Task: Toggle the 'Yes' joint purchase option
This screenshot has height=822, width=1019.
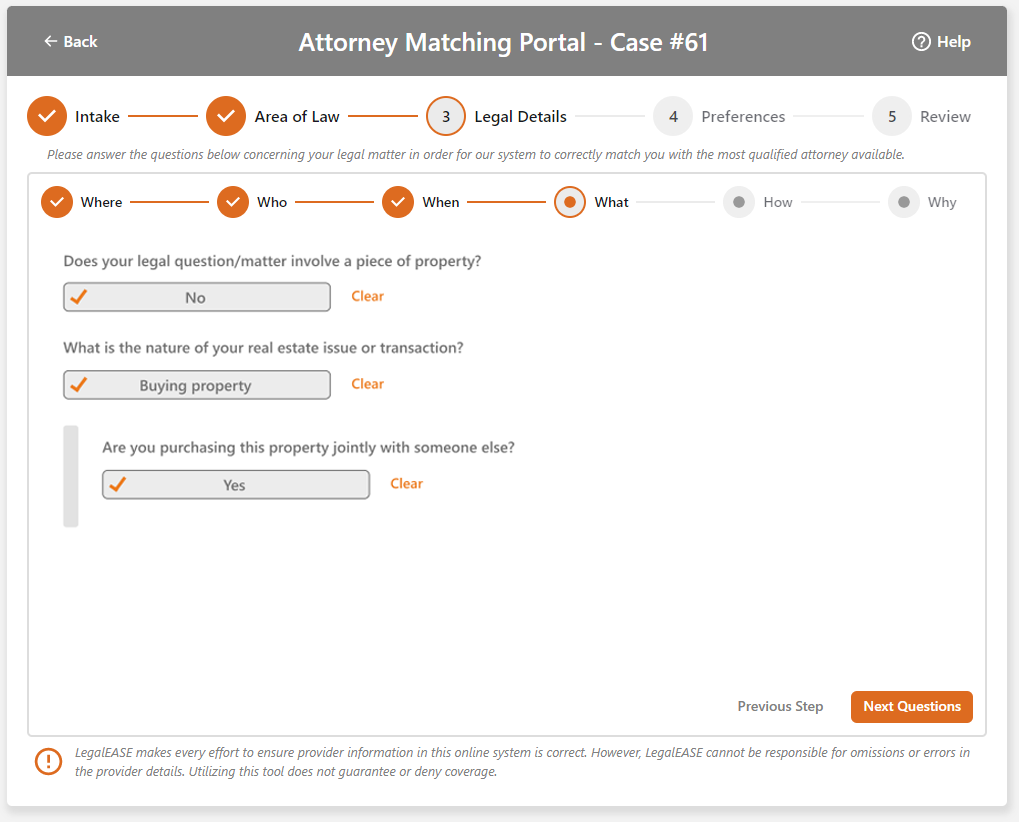Action: (235, 485)
